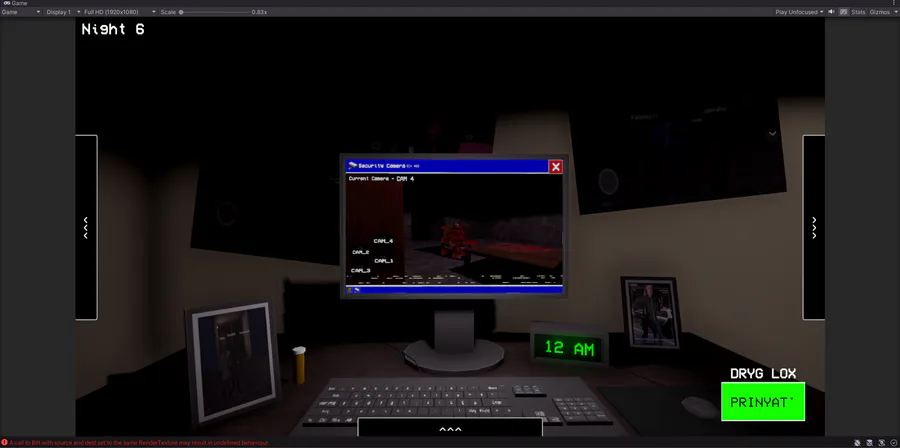Image resolution: width=900 pixels, height=448 pixels.
Task: Toggle the shortcuts icon beside Stats
Action: 843,12
